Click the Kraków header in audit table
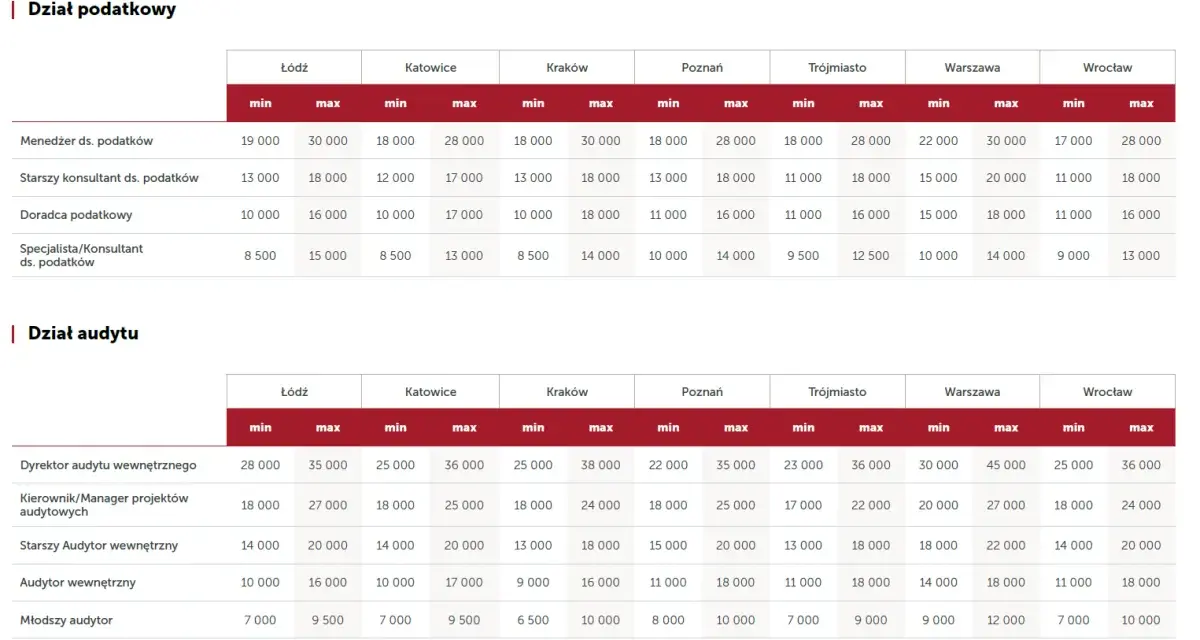Viewport: 1200px width, 640px height. pos(567,392)
